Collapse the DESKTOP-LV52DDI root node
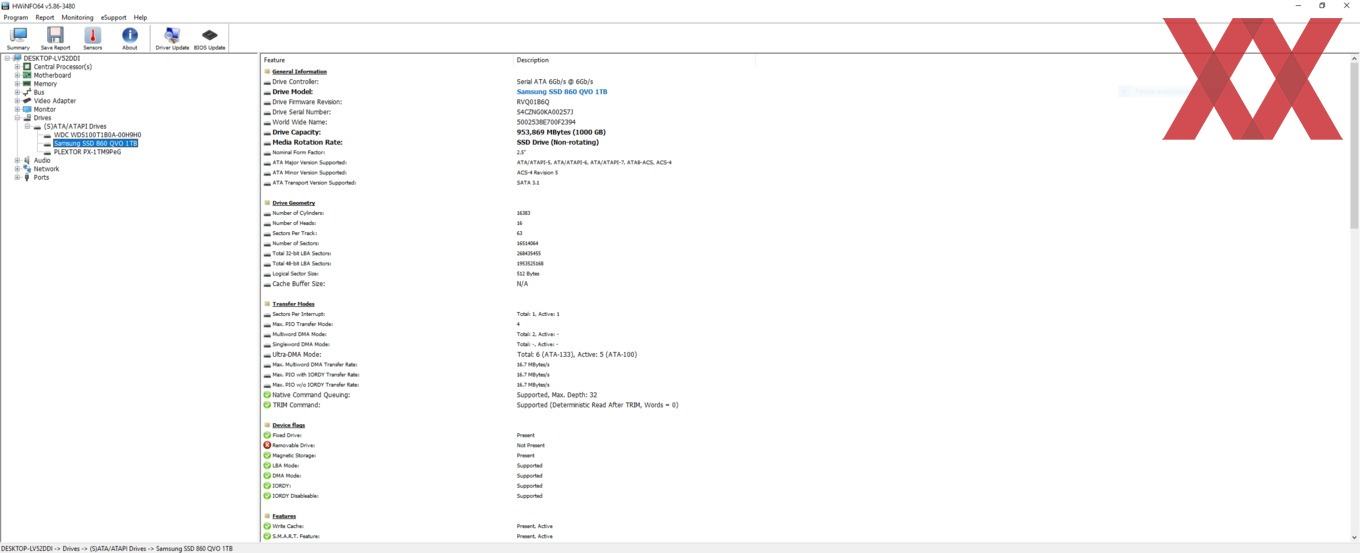1360x553 pixels. point(7,58)
